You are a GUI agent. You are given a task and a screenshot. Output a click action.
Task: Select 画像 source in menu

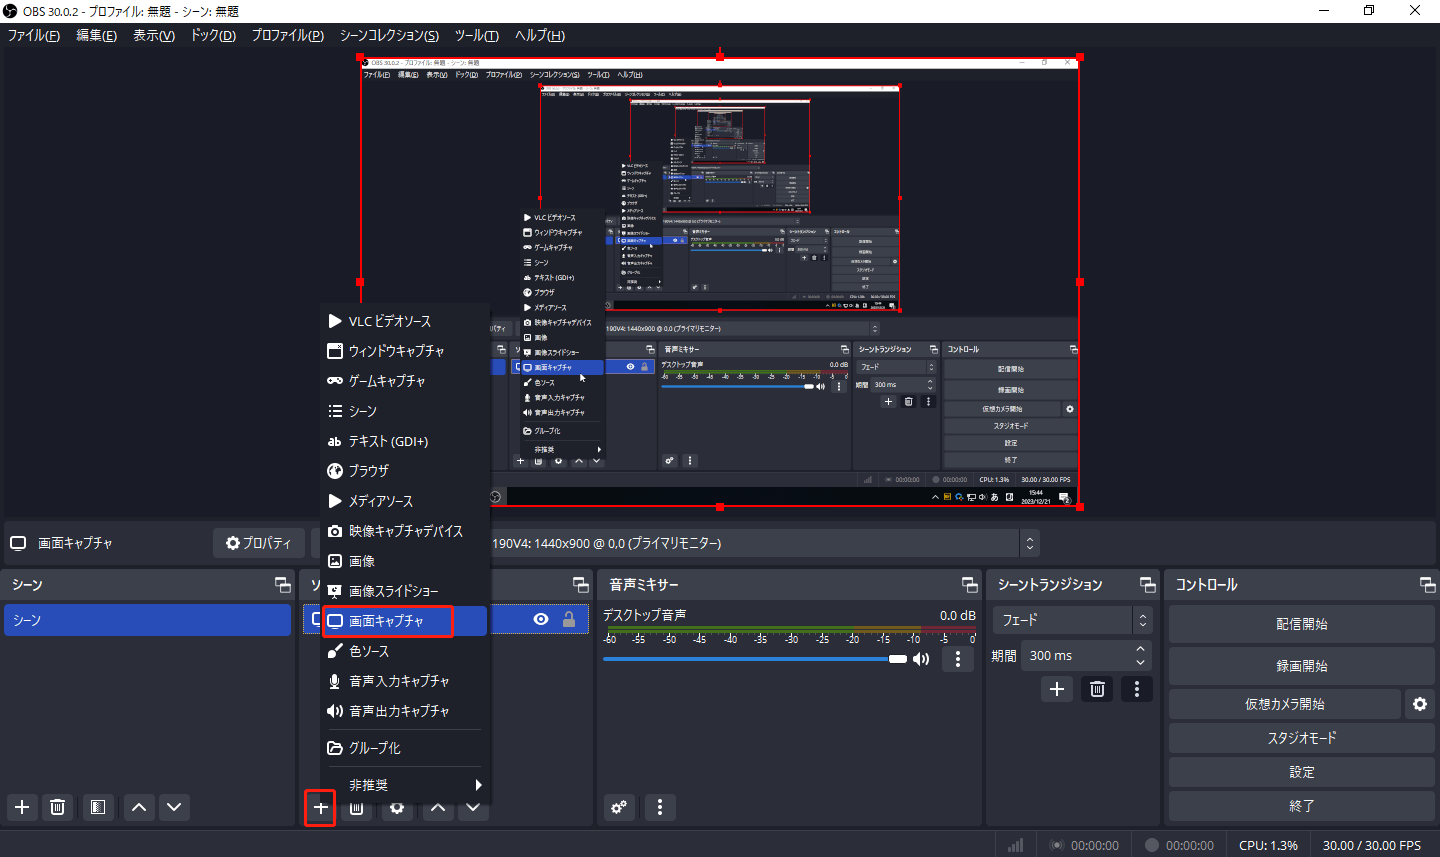coord(405,561)
